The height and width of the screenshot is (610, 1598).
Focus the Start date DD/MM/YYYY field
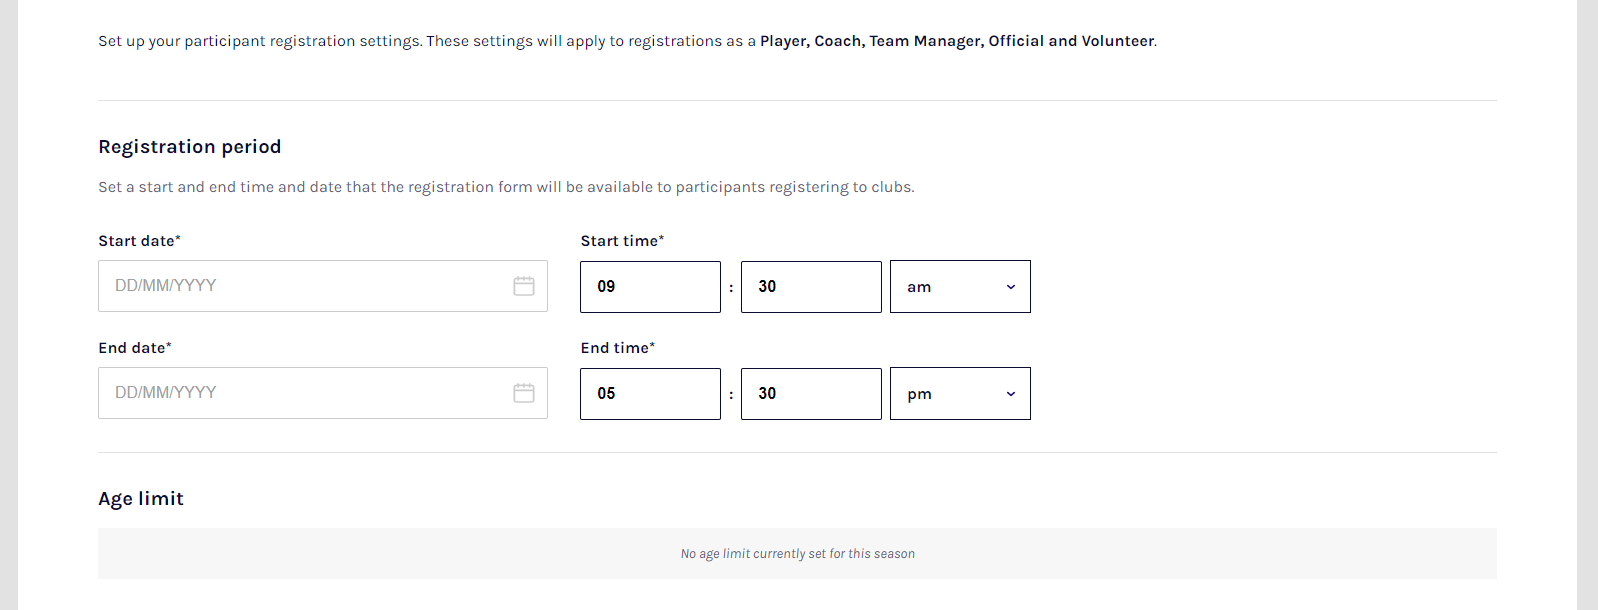[x=323, y=286]
